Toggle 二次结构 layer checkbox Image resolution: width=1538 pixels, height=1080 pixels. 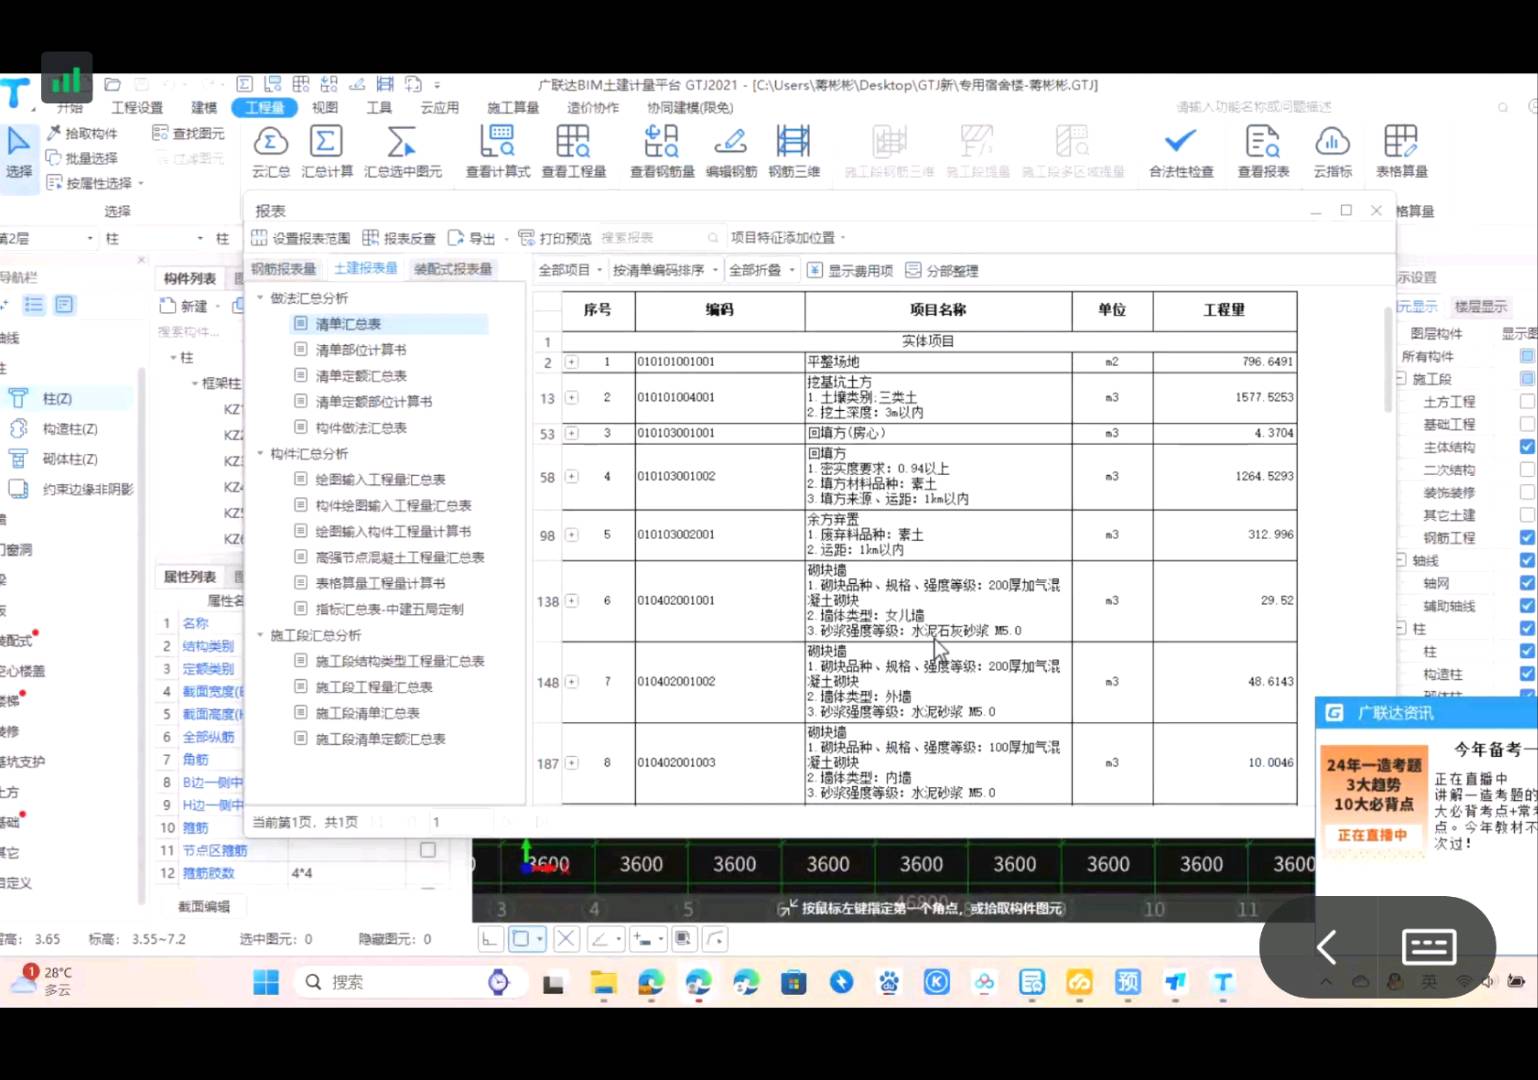coord(1526,469)
